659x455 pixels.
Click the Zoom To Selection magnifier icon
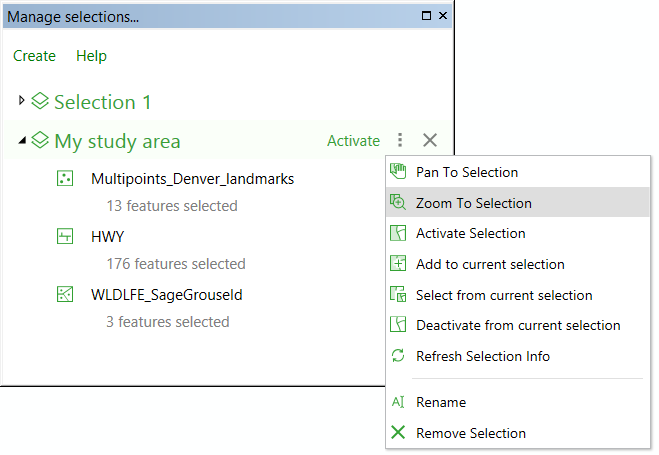point(398,203)
